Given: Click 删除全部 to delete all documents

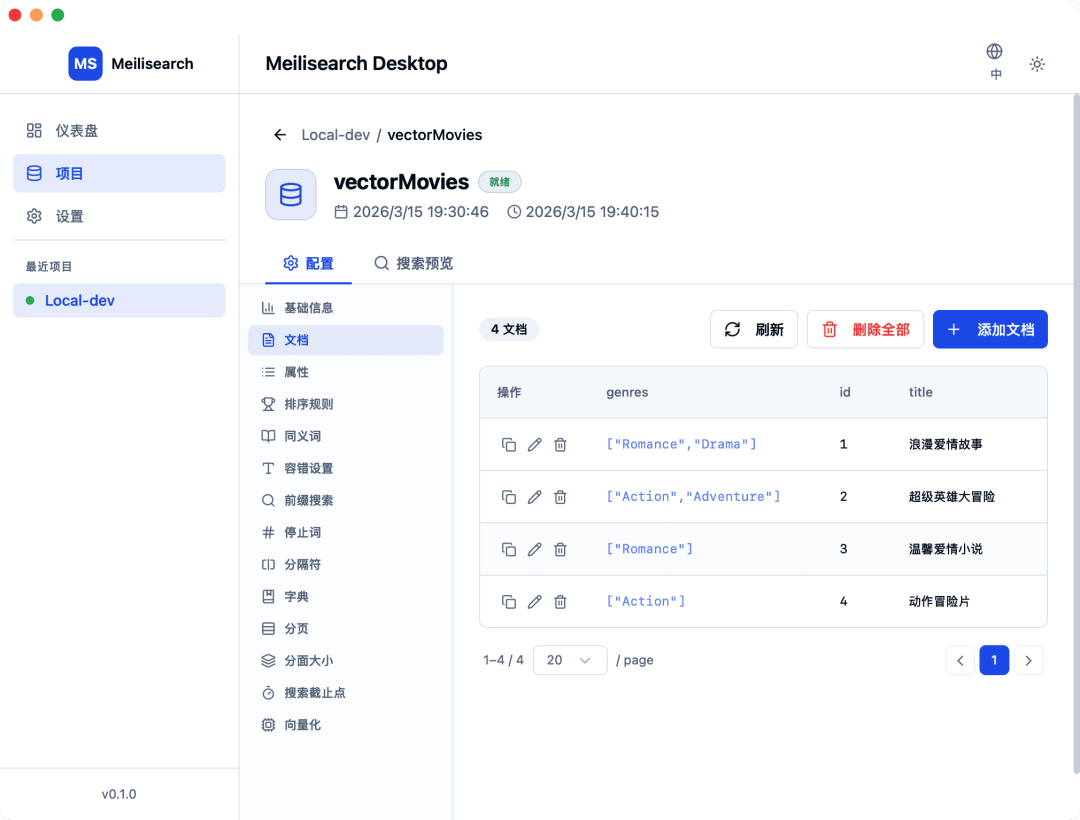Looking at the screenshot, I should (x=865, y=329).
